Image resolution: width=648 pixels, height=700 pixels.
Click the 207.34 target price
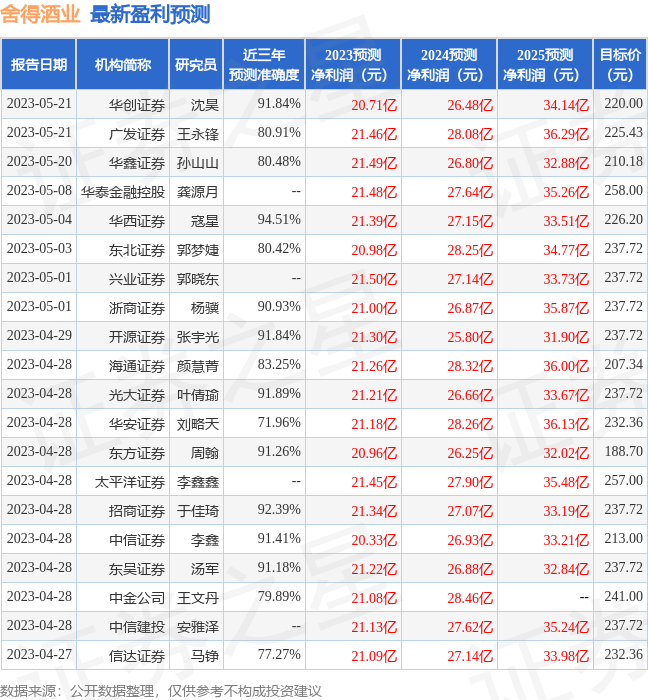(623, 365)
